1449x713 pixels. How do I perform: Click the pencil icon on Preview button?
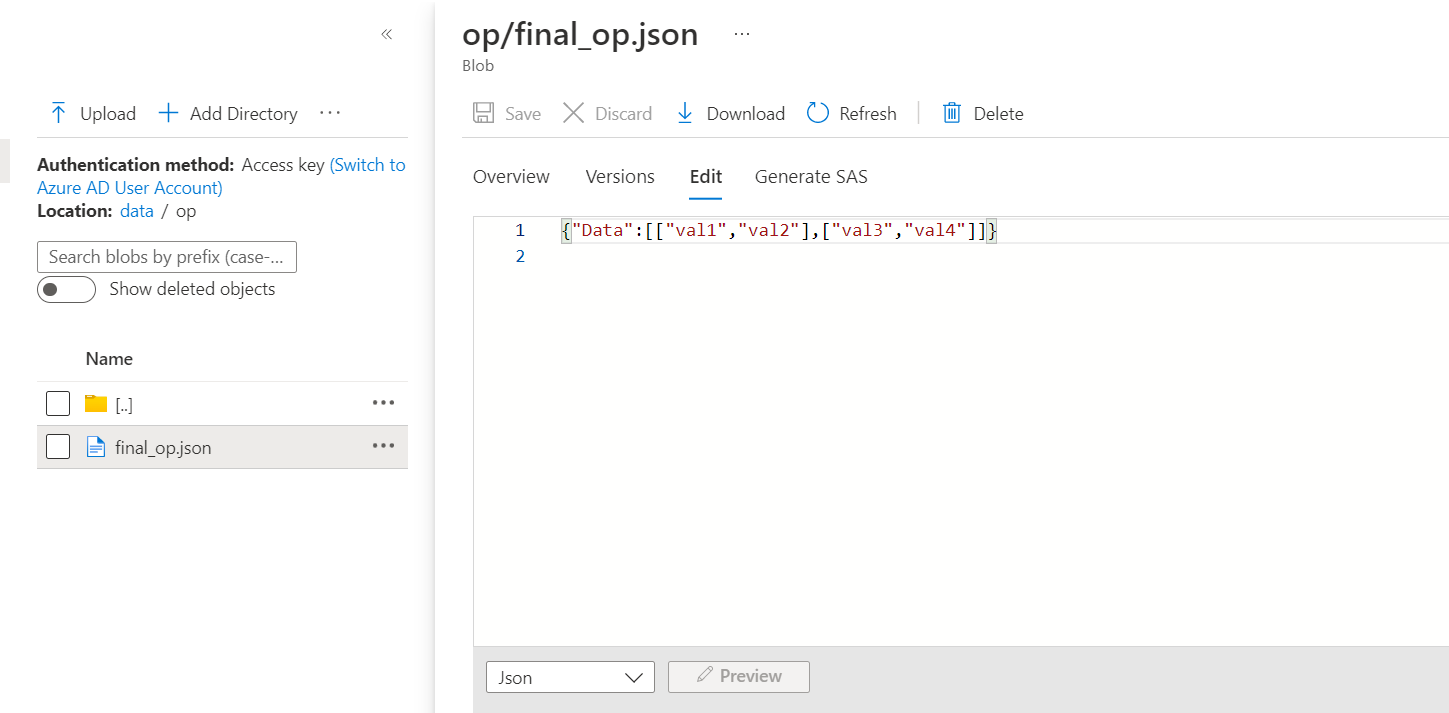(x=704, y=676)
